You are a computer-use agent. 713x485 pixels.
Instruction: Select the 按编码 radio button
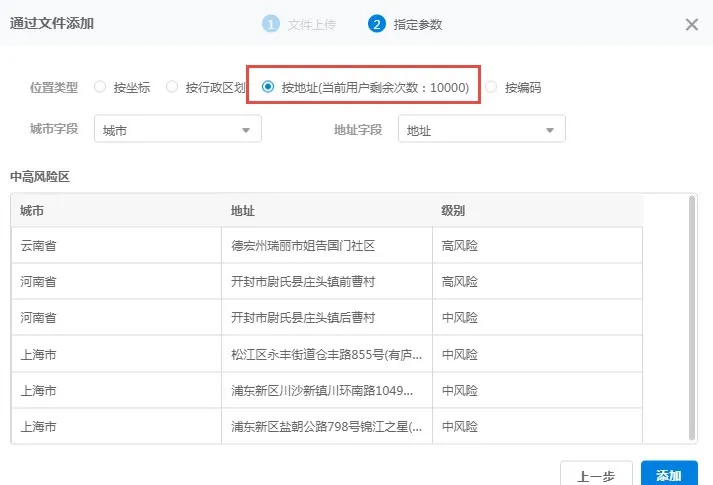(491, 87)
